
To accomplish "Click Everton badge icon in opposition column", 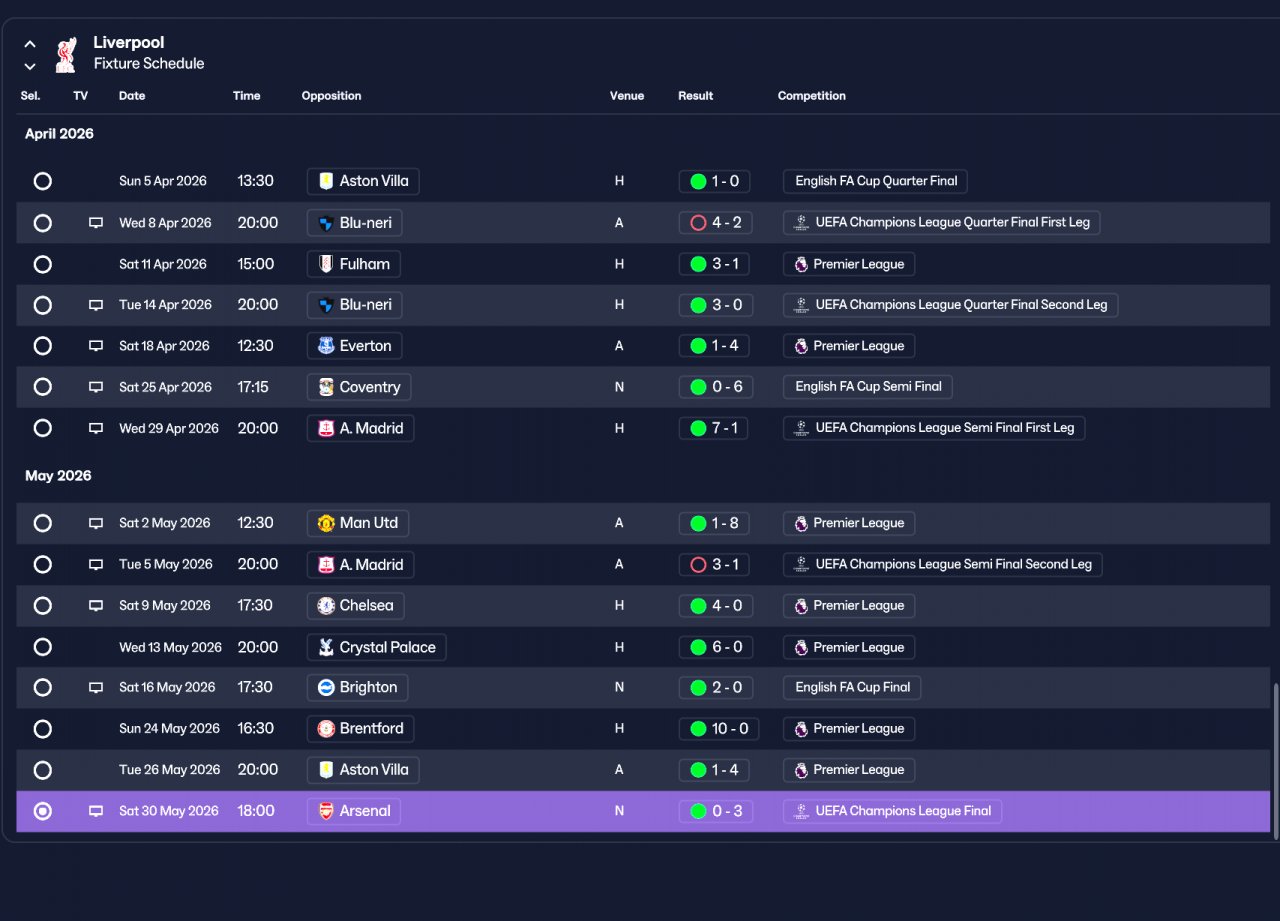I will pos(326,346).
